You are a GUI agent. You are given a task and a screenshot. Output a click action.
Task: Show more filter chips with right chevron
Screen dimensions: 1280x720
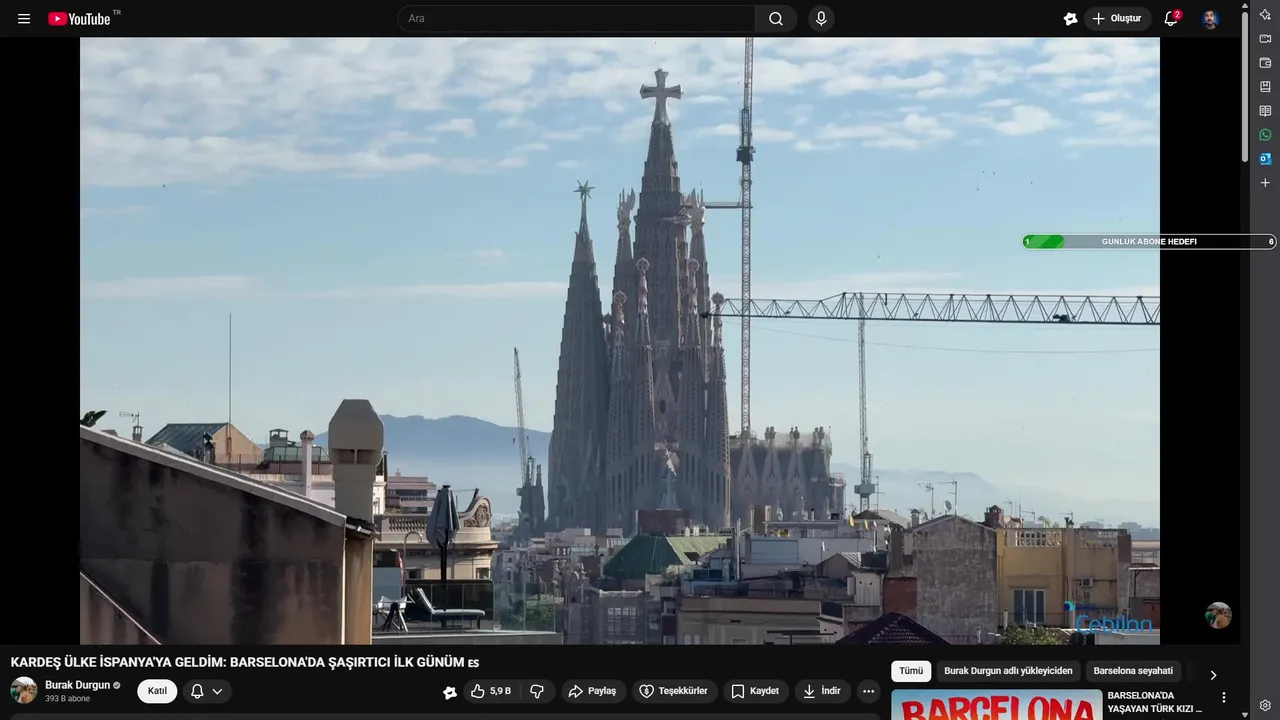pos(1213,675)
